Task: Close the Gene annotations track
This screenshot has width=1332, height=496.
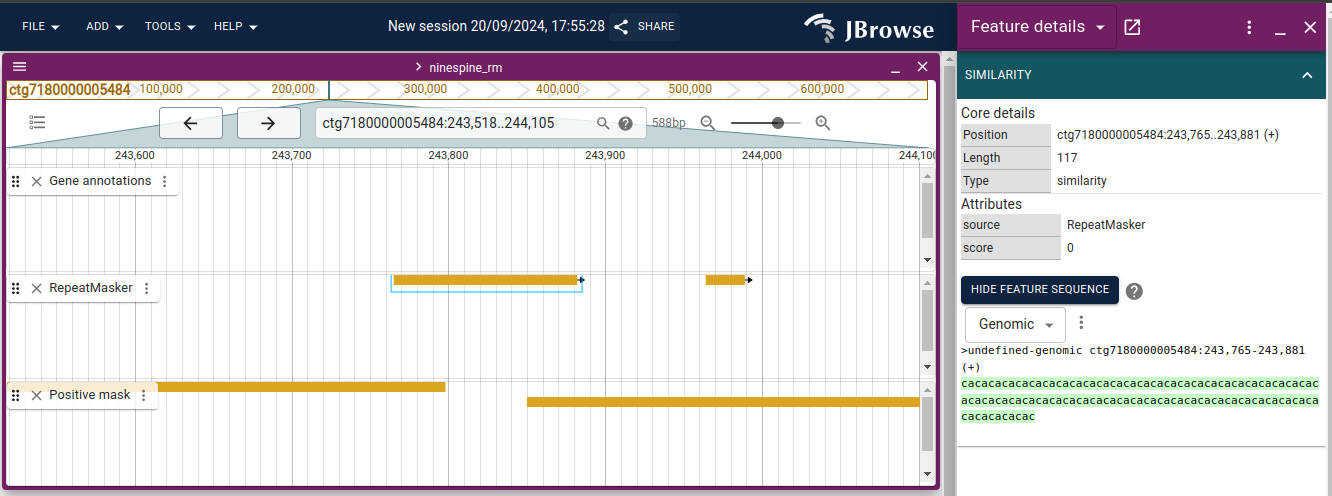Action: (x=36, y=181)
